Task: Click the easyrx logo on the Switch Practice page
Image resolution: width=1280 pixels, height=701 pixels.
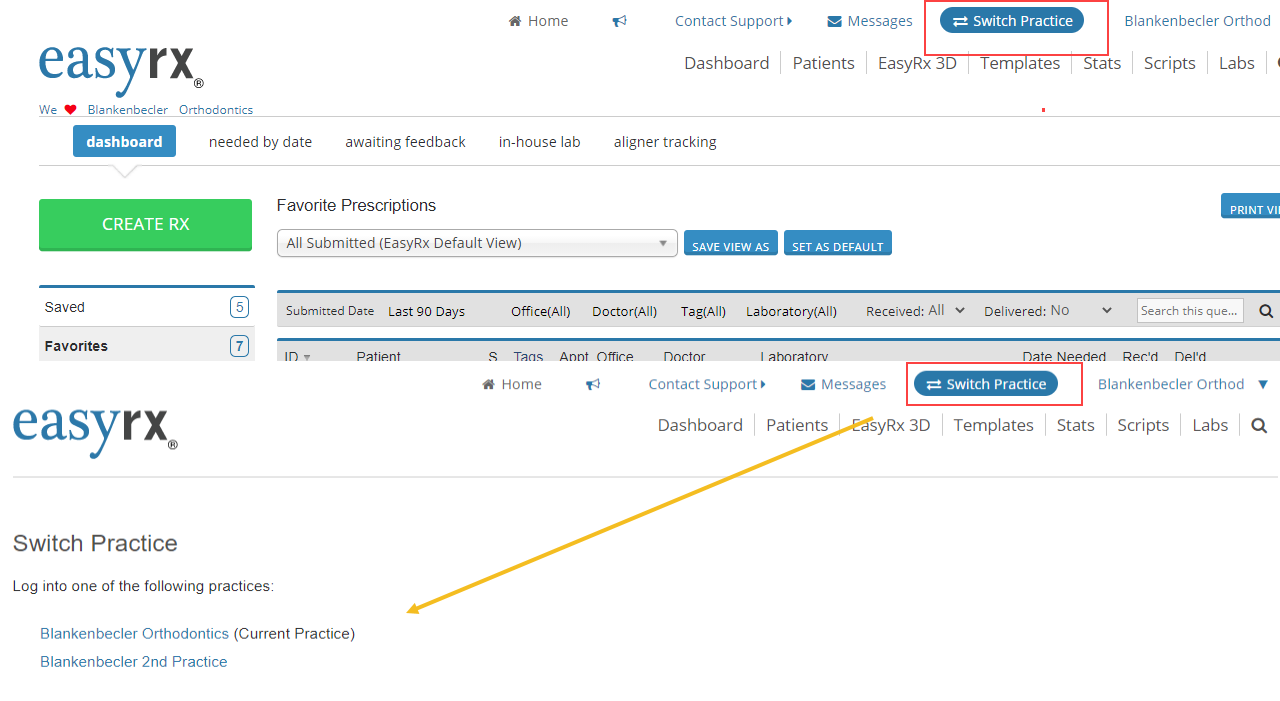Action: (x=95, y=430)
